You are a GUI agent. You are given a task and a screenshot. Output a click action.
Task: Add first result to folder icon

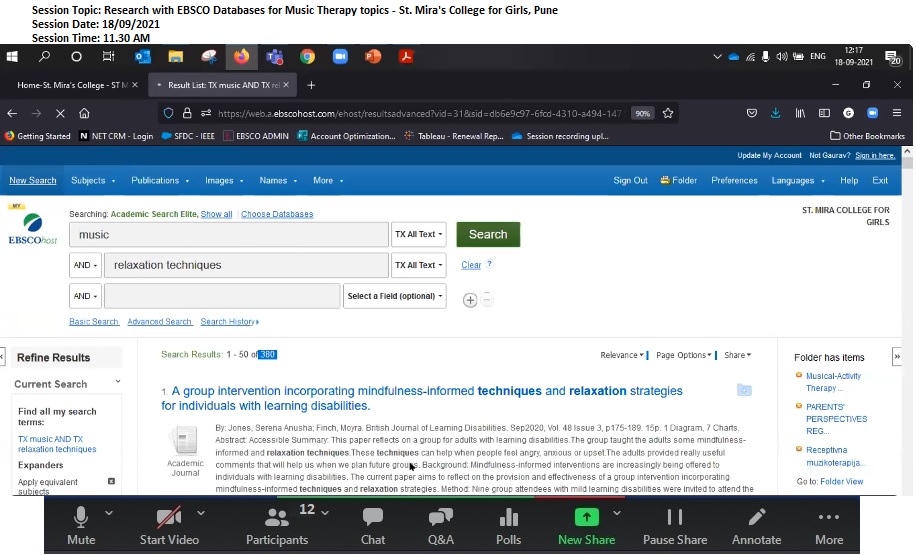pos(744,390)
